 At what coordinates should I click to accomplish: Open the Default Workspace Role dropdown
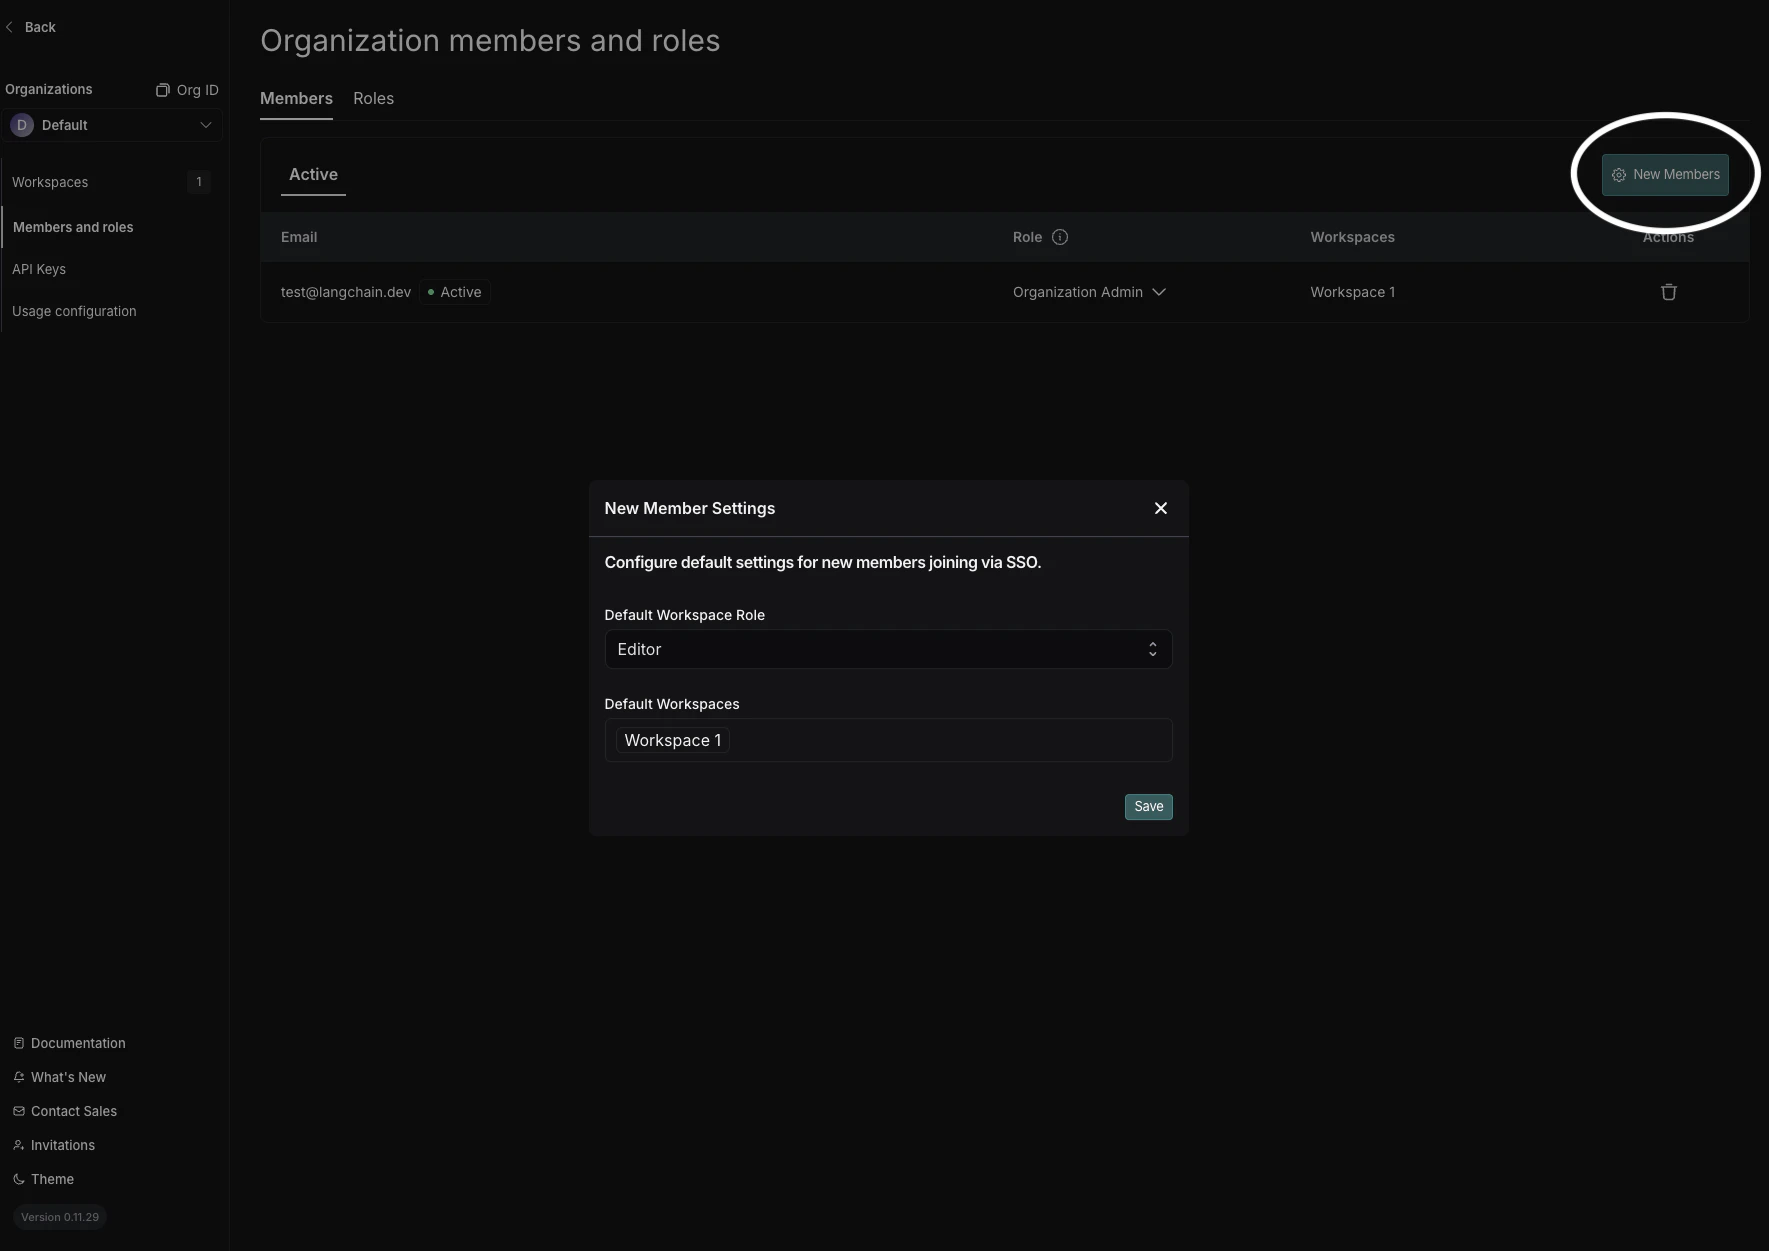888,649
